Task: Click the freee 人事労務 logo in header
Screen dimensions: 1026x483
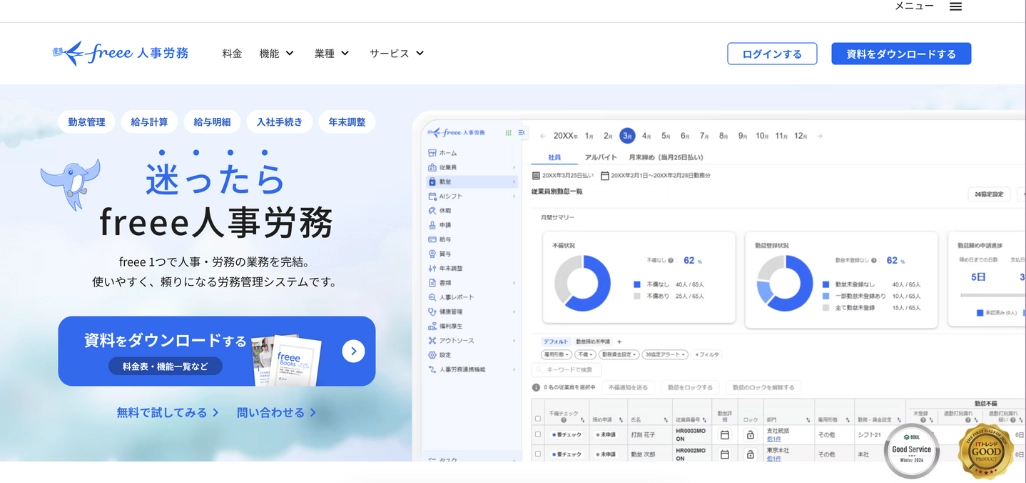Action: [120, 53]
